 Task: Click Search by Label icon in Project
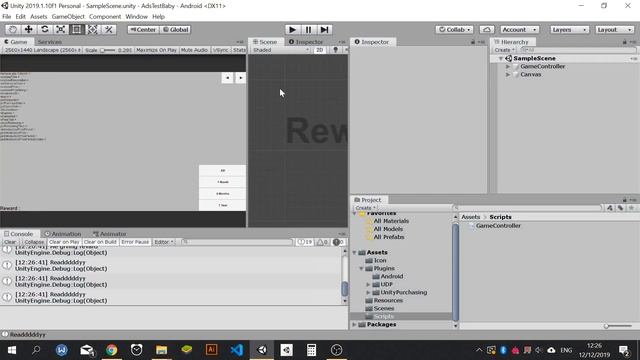(620, 208)
